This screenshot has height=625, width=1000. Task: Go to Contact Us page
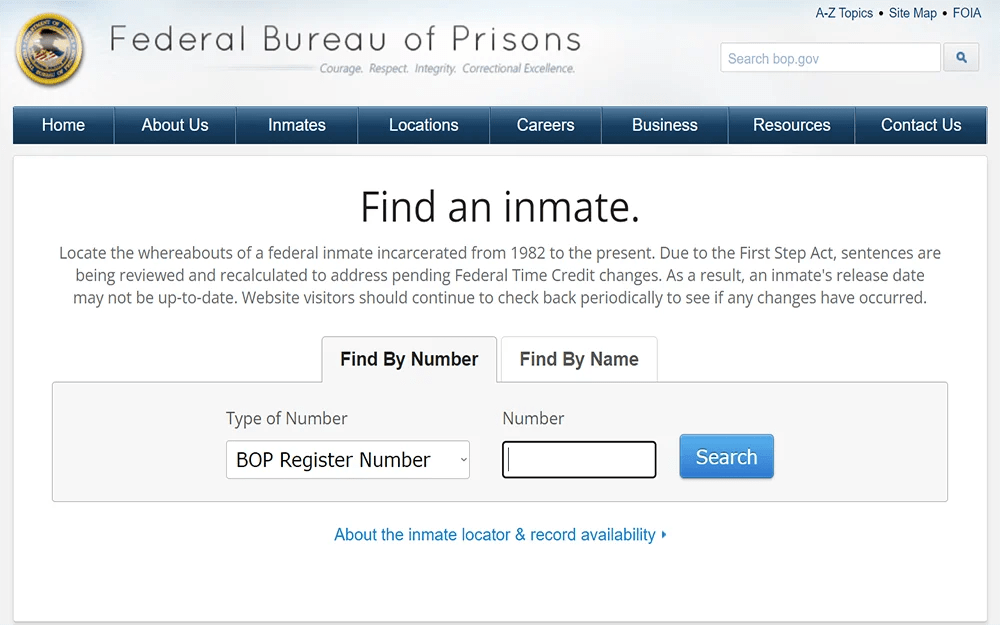coord(921,125)
